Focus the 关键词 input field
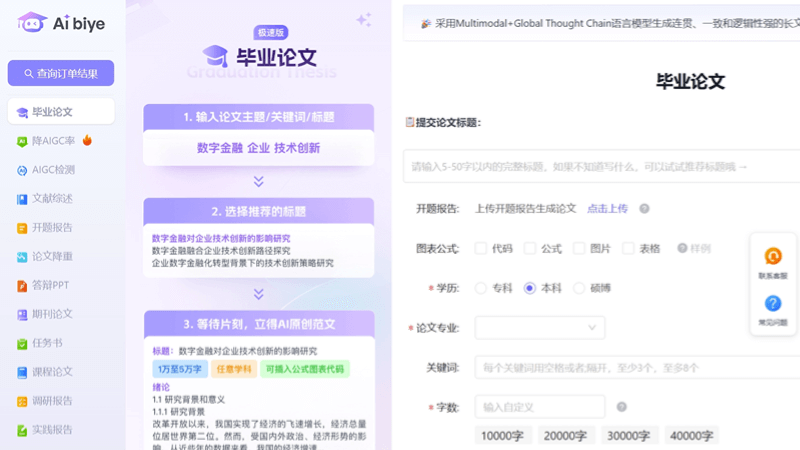The image size is (800, 450). click(x=637, y=367)
